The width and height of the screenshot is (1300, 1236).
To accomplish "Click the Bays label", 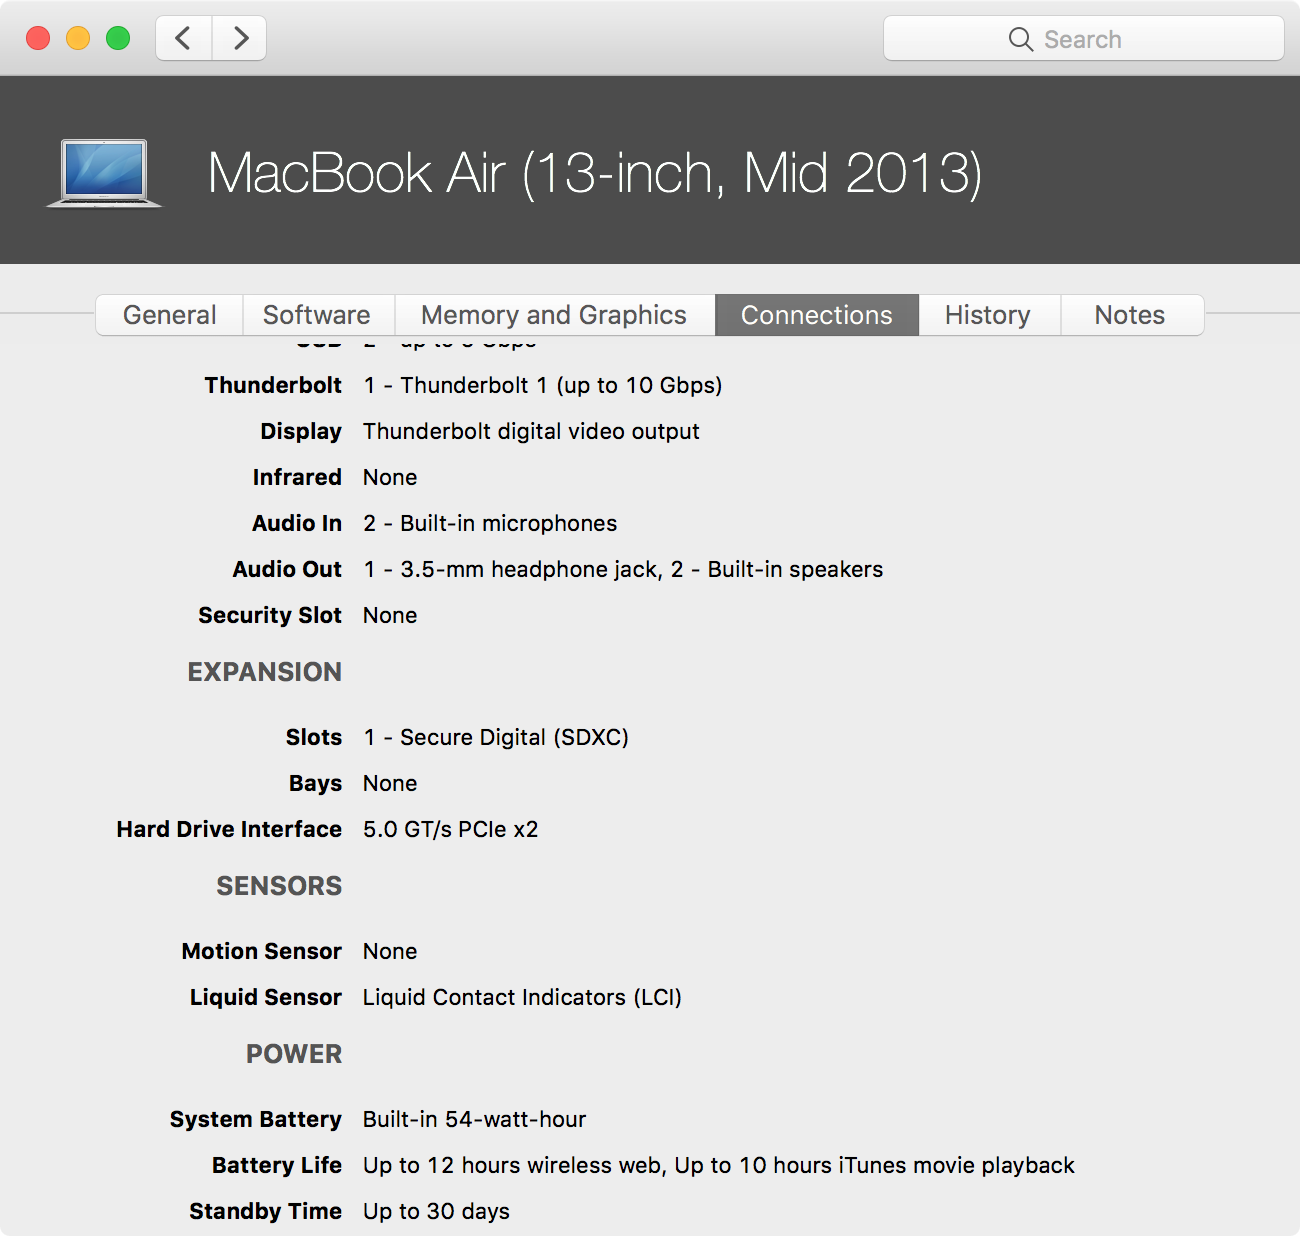I will tap(315, 783).
